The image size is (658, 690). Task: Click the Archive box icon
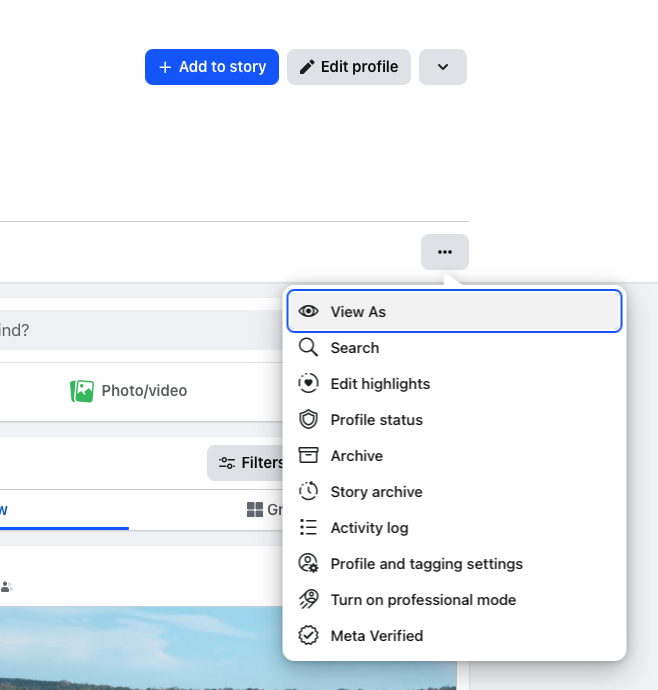tap(309, 456)
